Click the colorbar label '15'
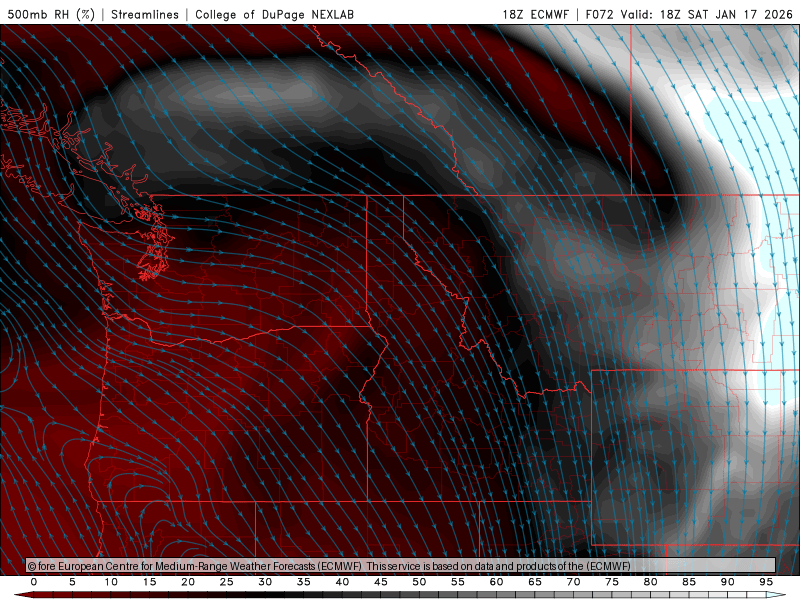The image size is (800, 600). pyautogui.click(x=149, y=582)
